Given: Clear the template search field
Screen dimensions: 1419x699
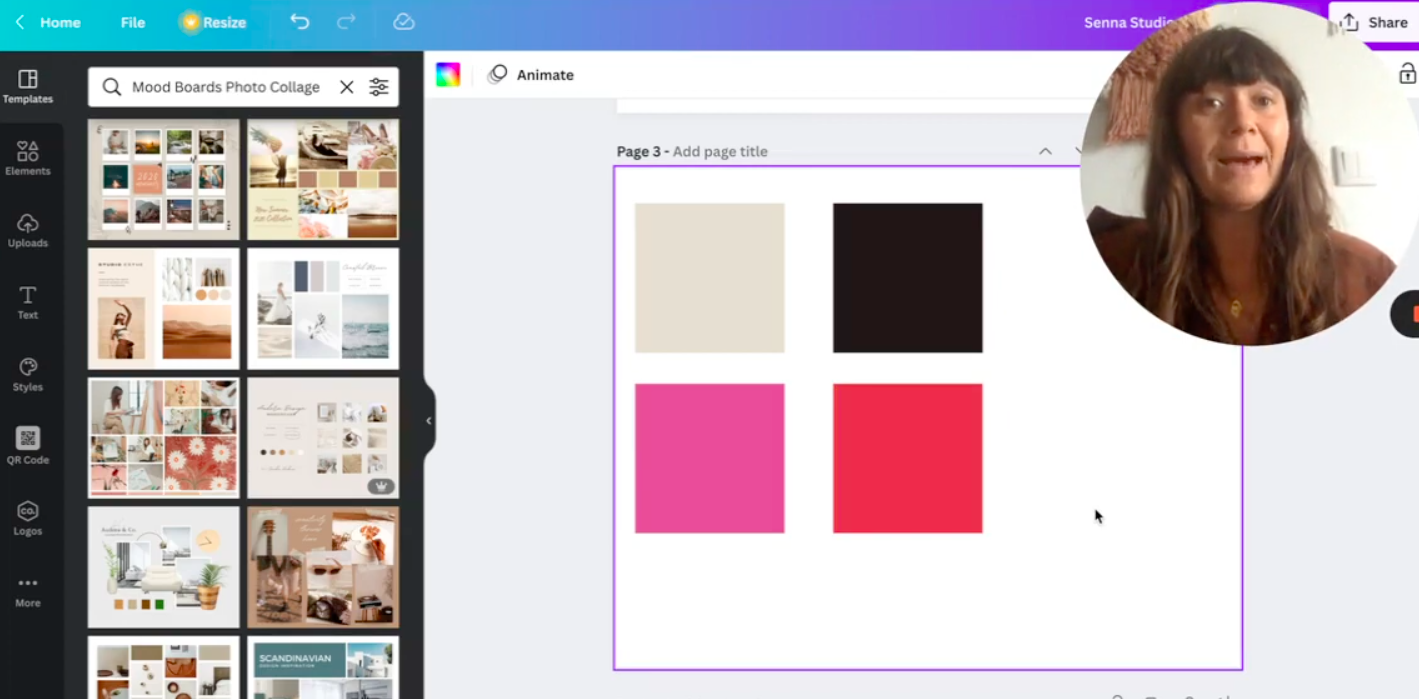Looking at the screenshot, I should tap(347, 87).
